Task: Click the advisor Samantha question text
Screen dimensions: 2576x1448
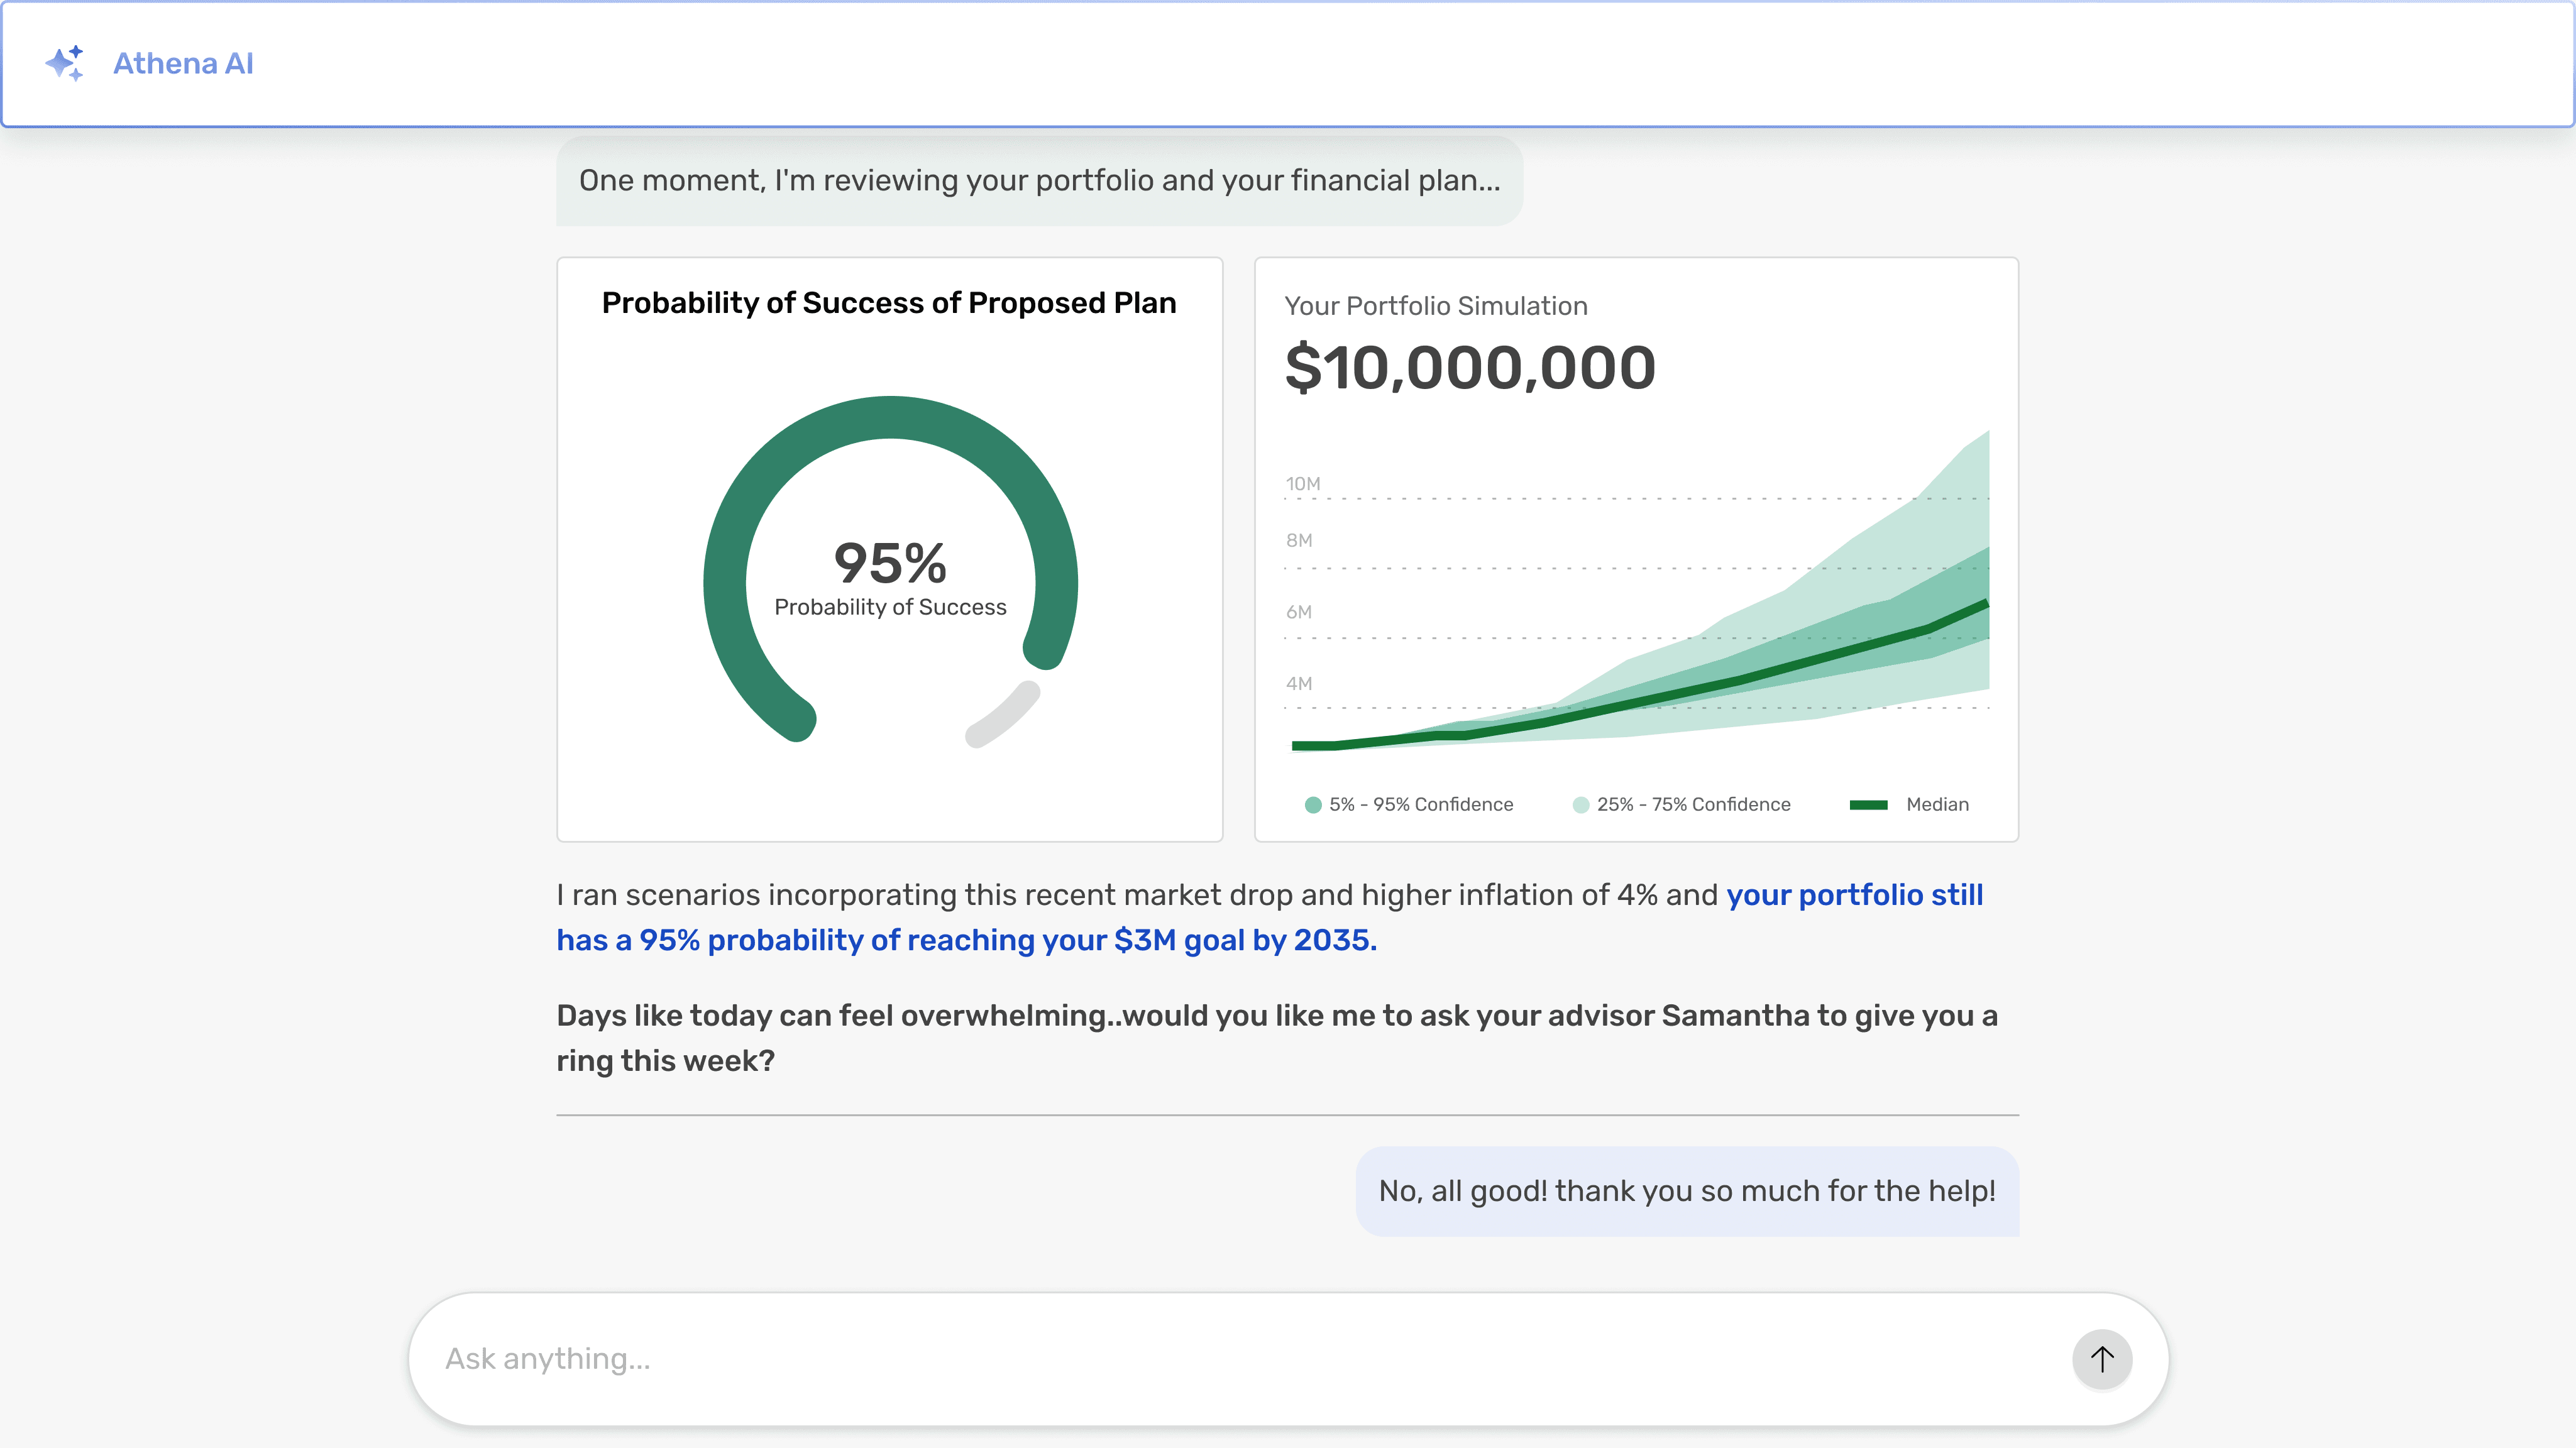Action: click(x=1277, y=1038)
